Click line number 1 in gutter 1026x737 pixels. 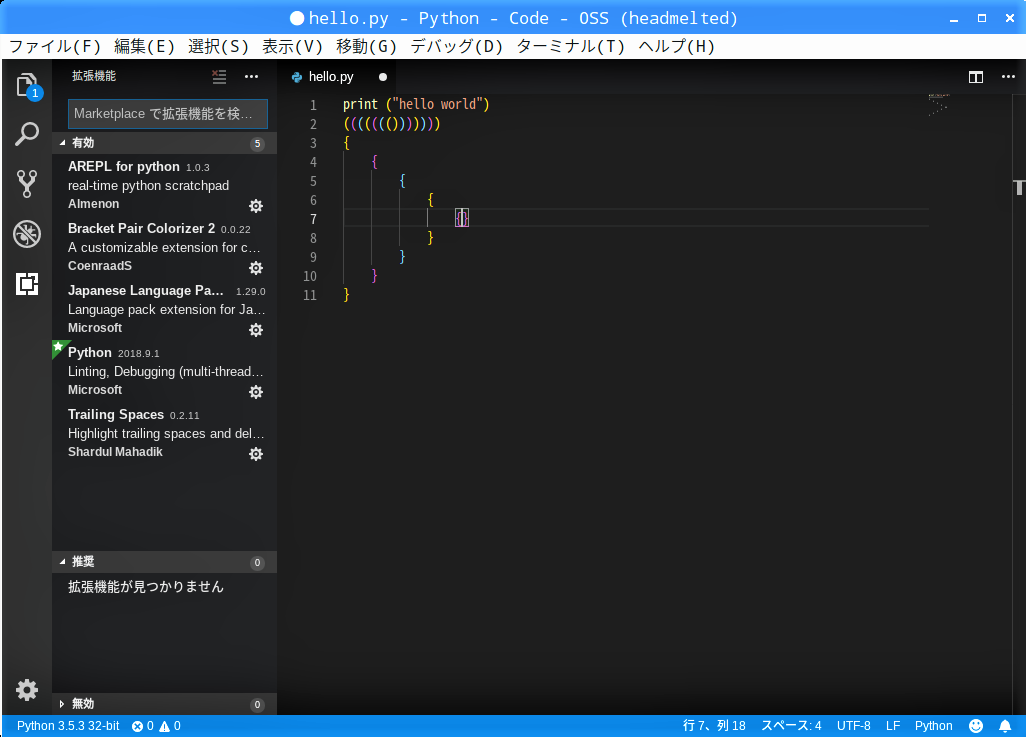[313, 105]
